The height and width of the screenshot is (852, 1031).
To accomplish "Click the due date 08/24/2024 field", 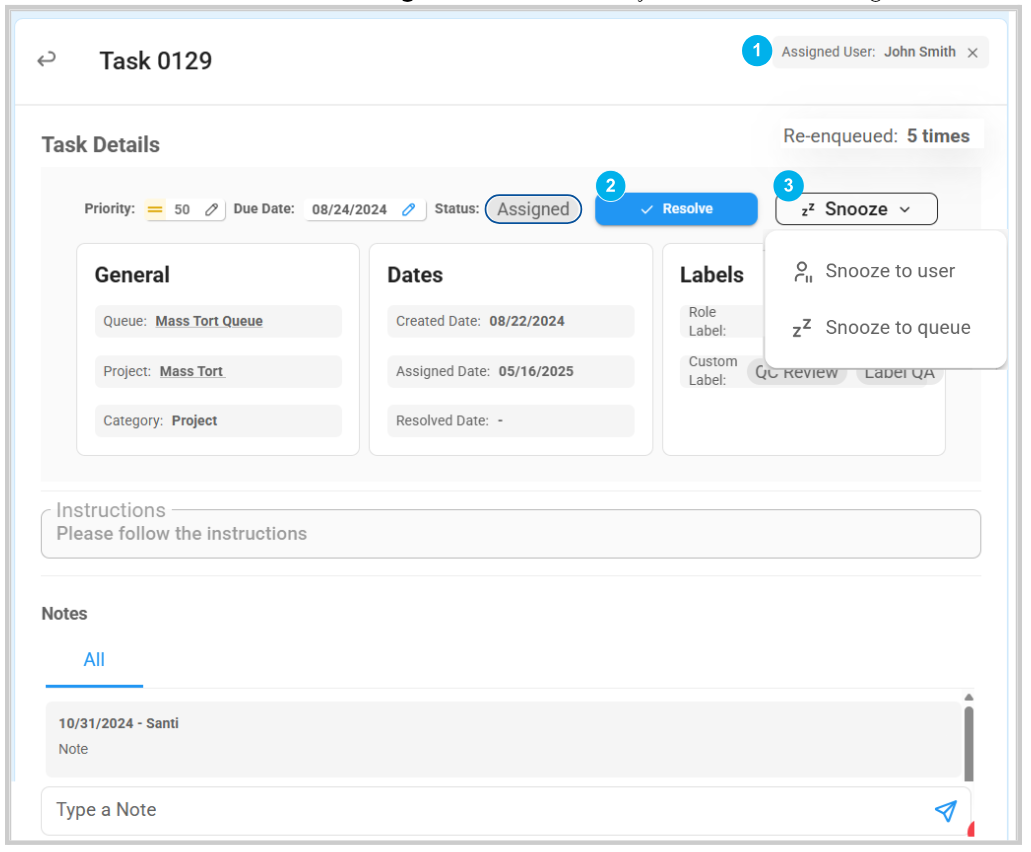I will pos(349,210).
